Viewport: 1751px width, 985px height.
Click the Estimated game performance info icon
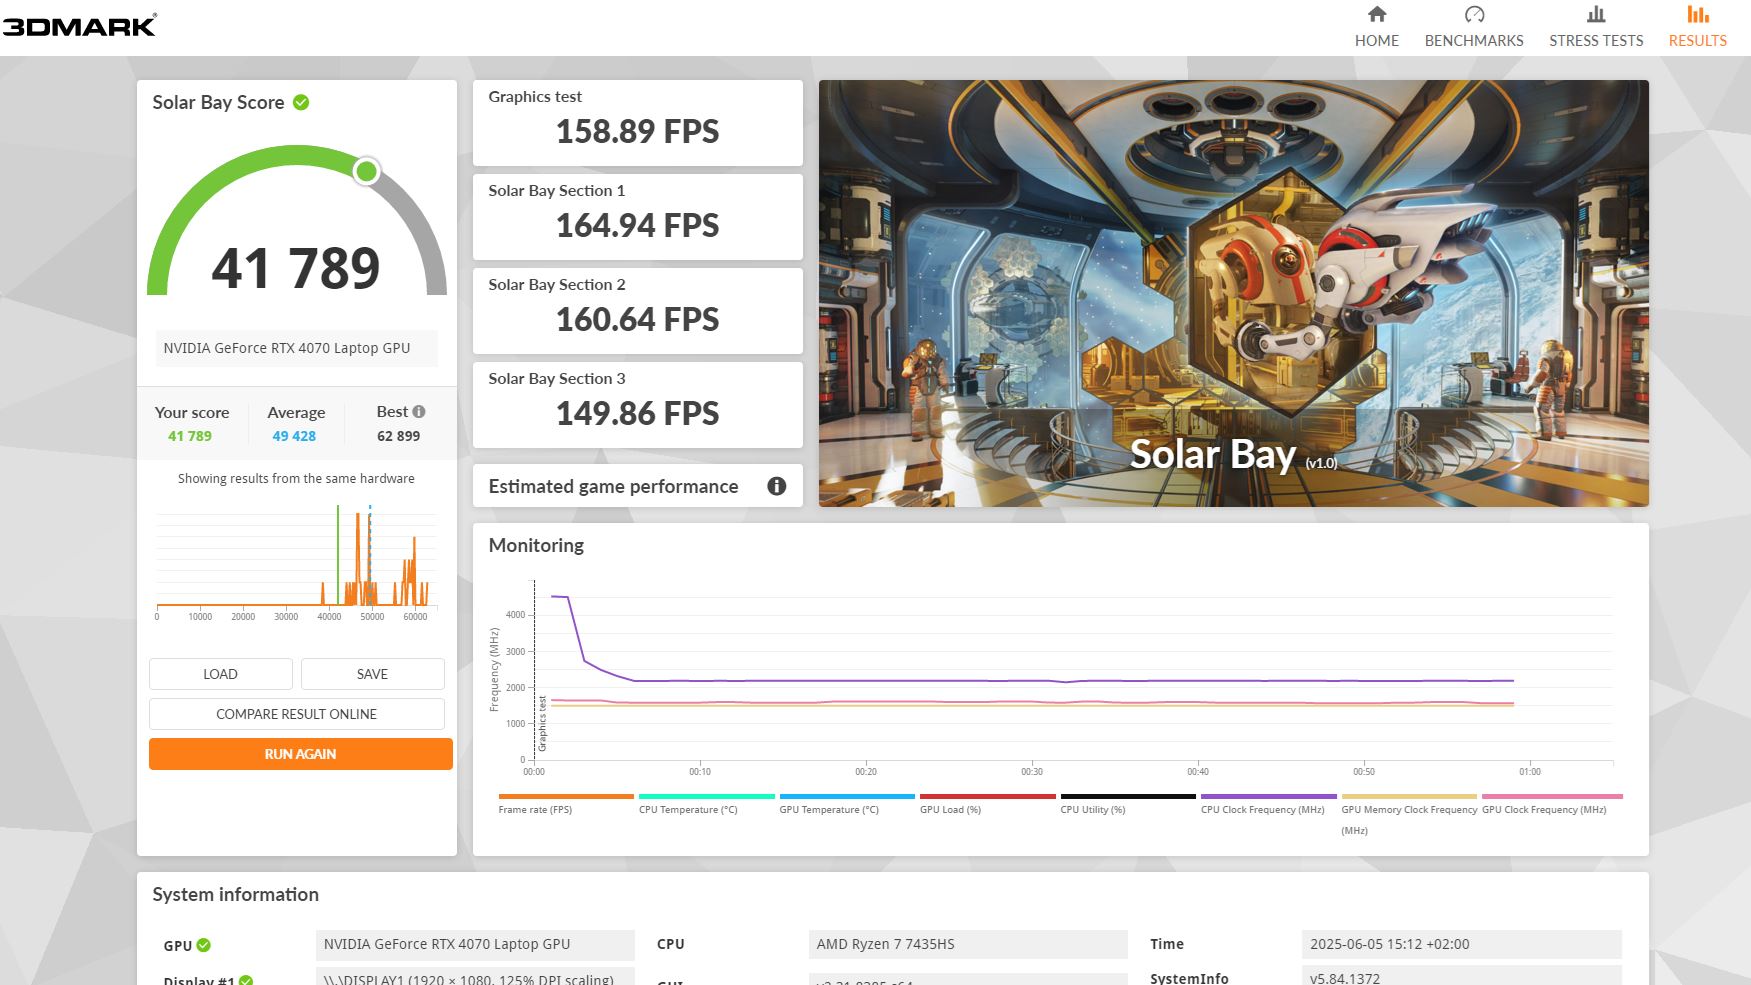point(776,486)
